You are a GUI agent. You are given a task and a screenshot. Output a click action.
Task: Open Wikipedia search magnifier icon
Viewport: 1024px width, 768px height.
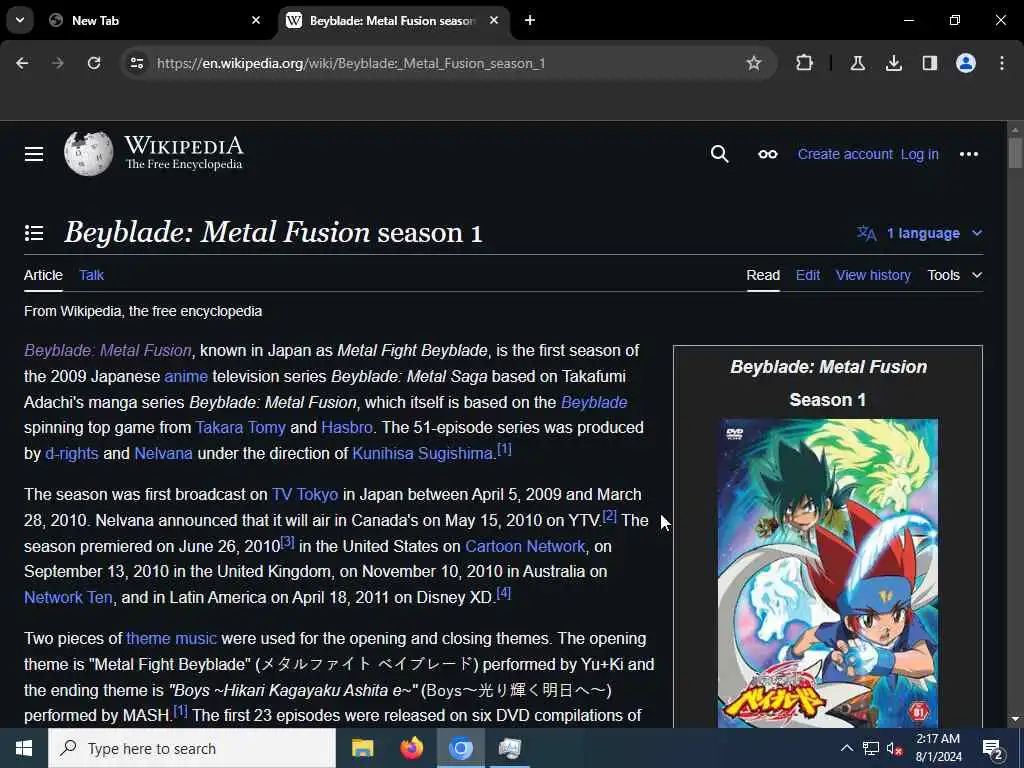click(x=720, y=154)
